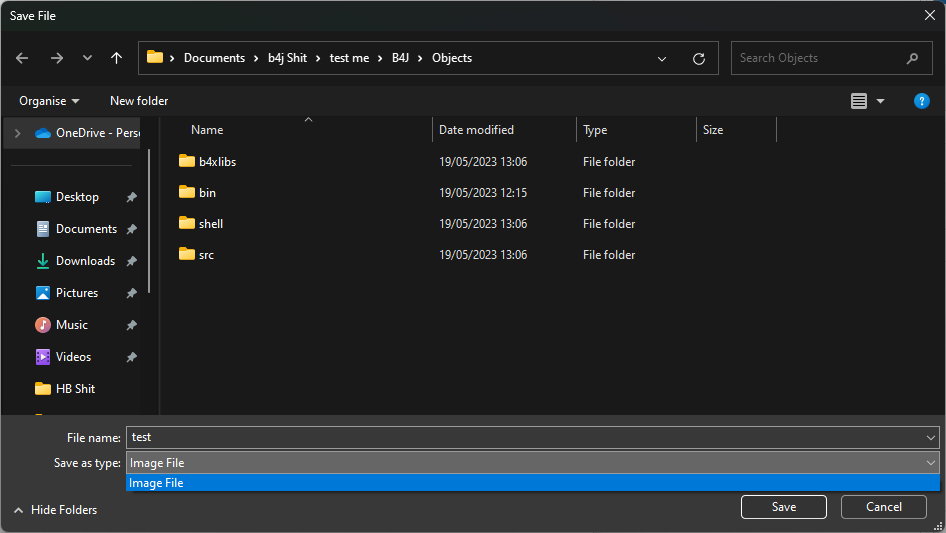
Task: Collapse the pane with Hide Folders
Action: pyautogui.click(x=55, y=510)
